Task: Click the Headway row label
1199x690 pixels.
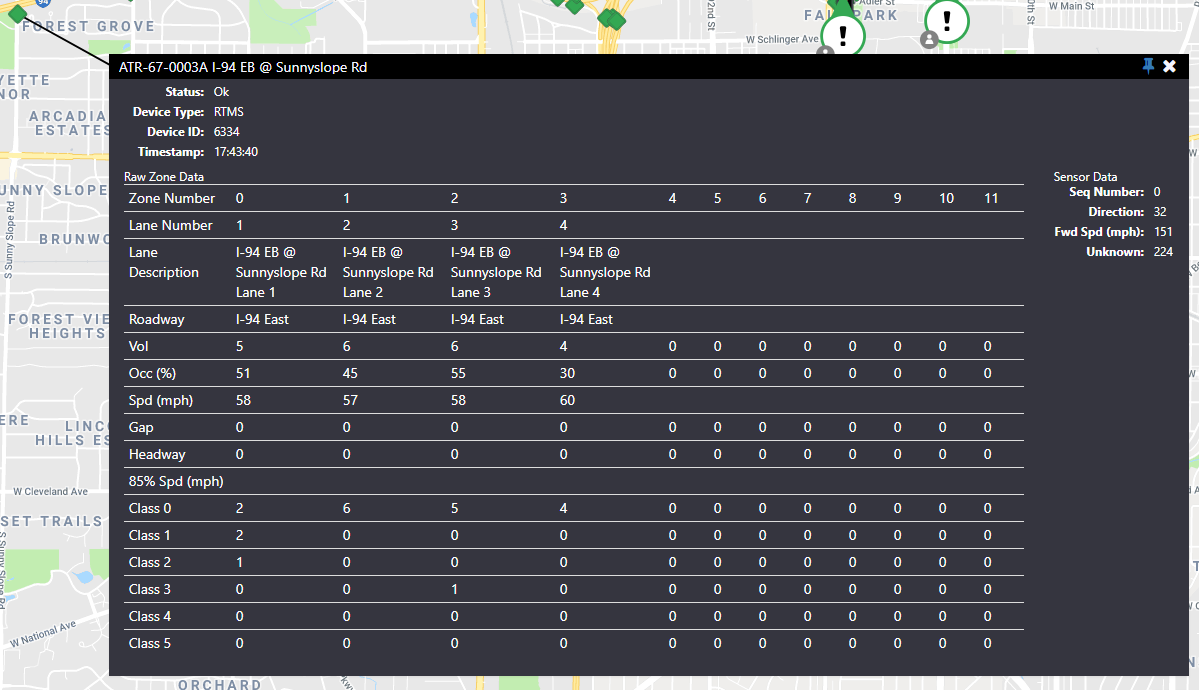Action: click(157, 454)
